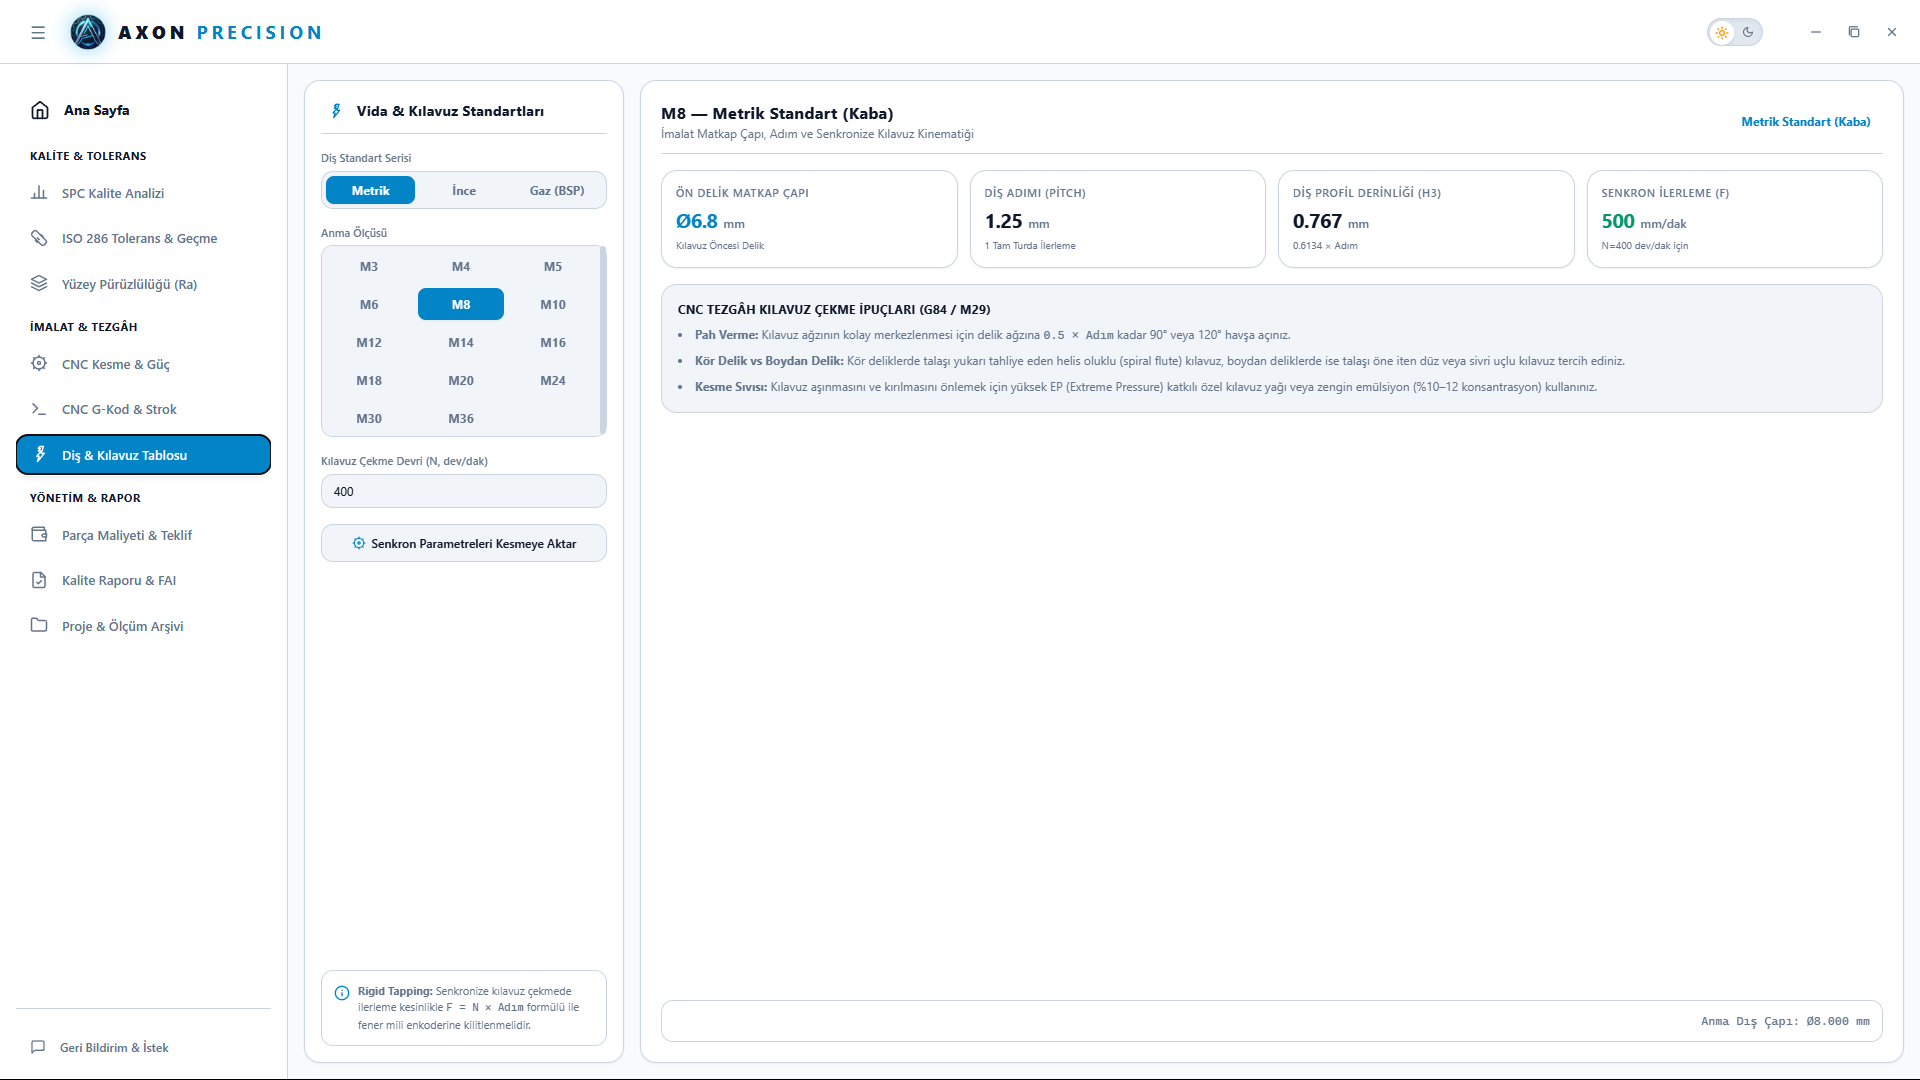The width and height of the screenshot is (1920, 1080).
Task: Click the 0.767 mm profile depth value
Action: (1330, 222)
